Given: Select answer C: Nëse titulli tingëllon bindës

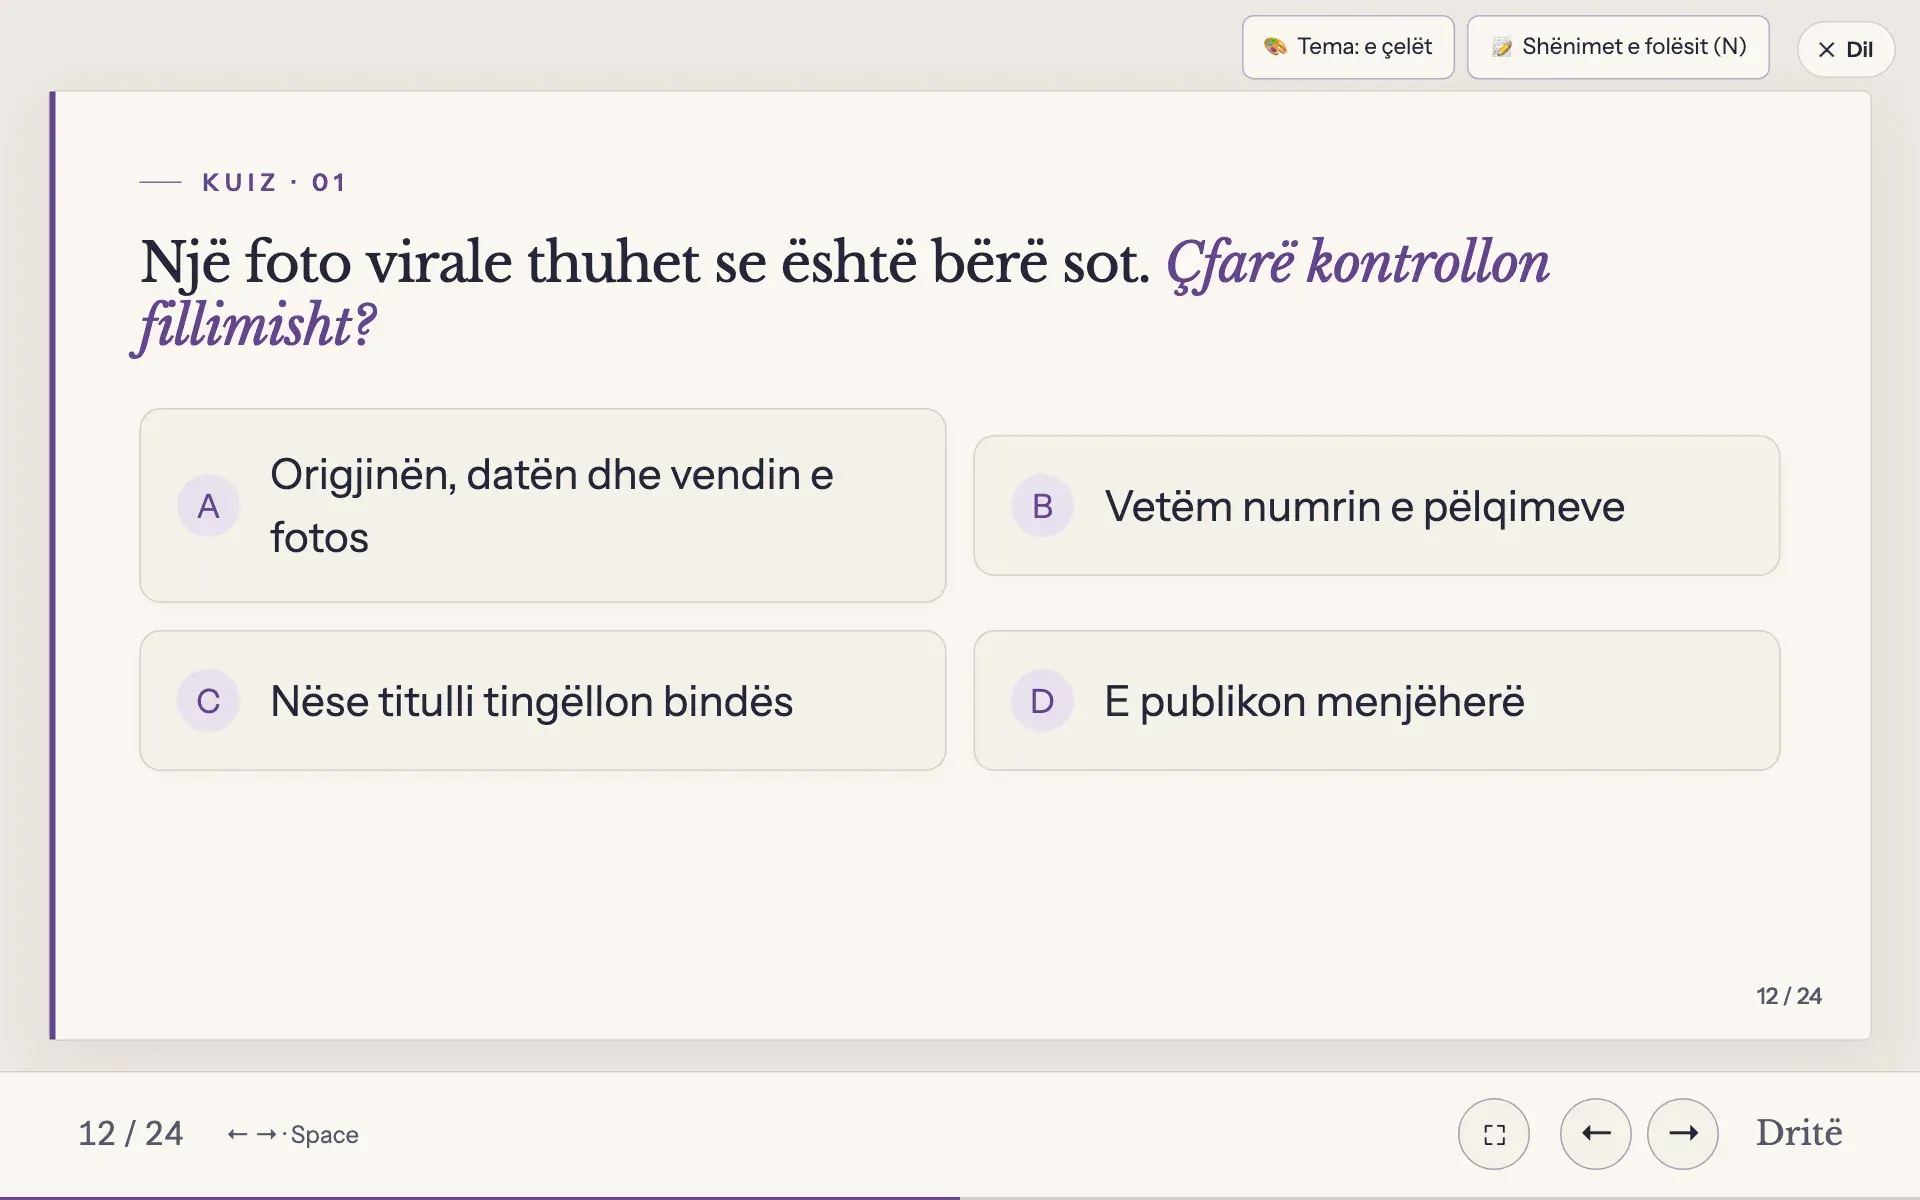Looking at the screenshot, I should 543,700.
